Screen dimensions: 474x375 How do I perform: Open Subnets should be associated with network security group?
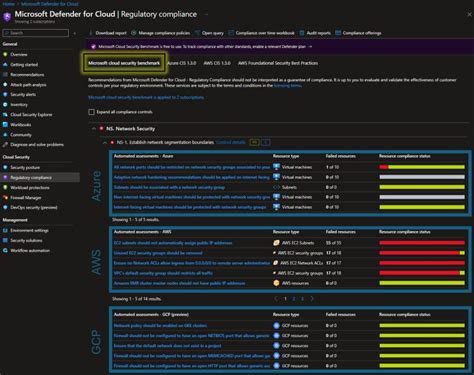pos(169,187)
